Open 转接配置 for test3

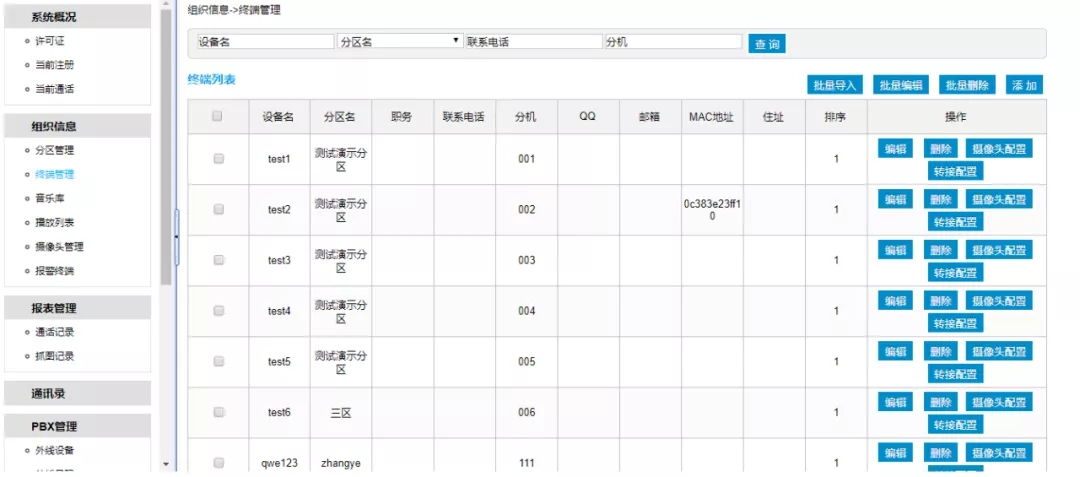pos(955,272)
